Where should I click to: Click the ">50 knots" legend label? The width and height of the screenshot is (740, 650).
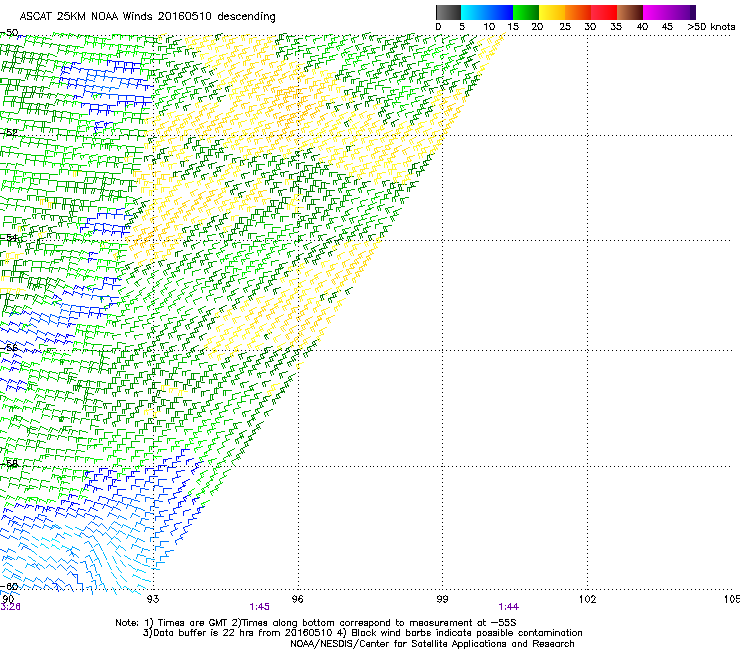(x=711, y=27)
